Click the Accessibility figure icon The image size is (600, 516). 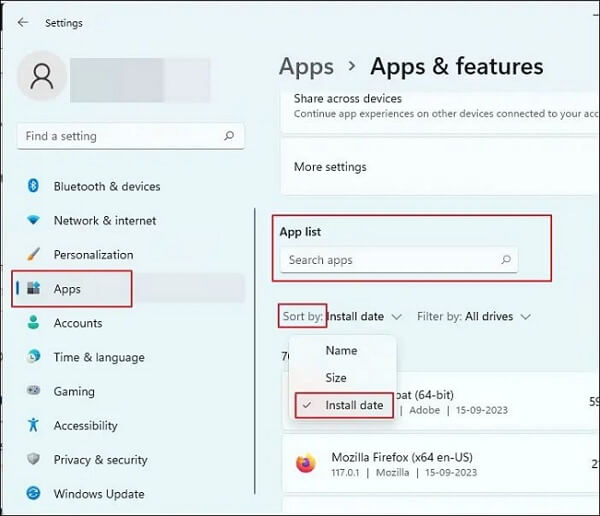click(33, 425)
